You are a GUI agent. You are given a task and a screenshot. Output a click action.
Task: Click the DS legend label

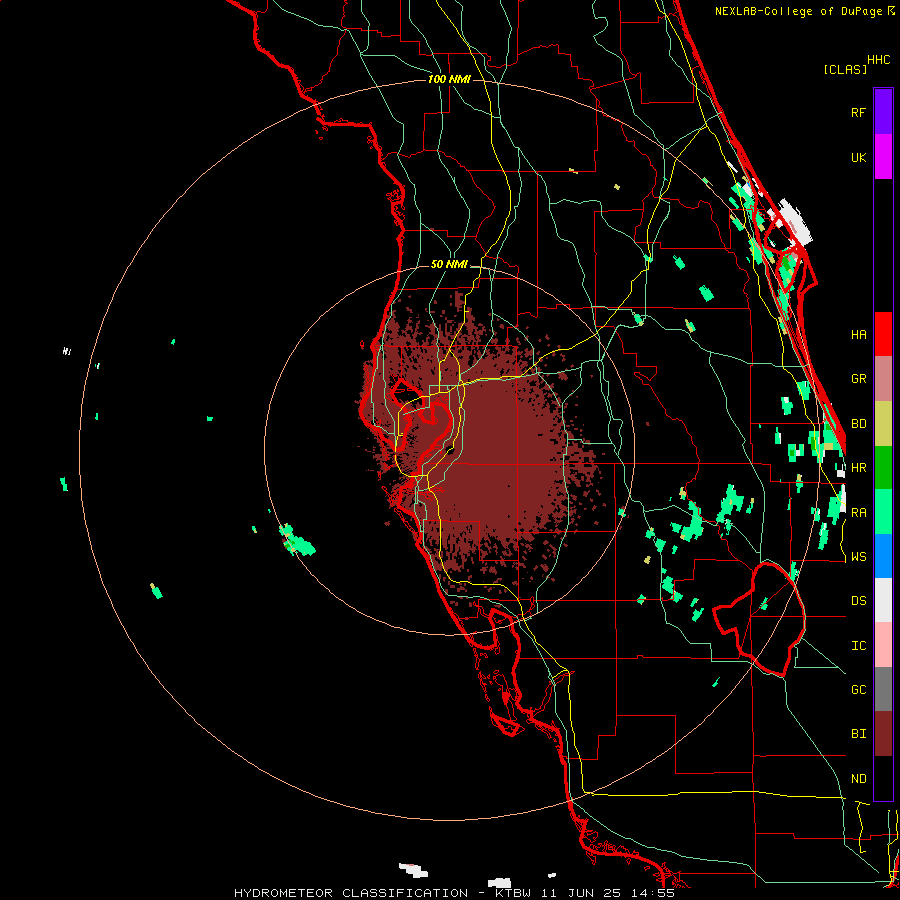[x=859, y=601]
